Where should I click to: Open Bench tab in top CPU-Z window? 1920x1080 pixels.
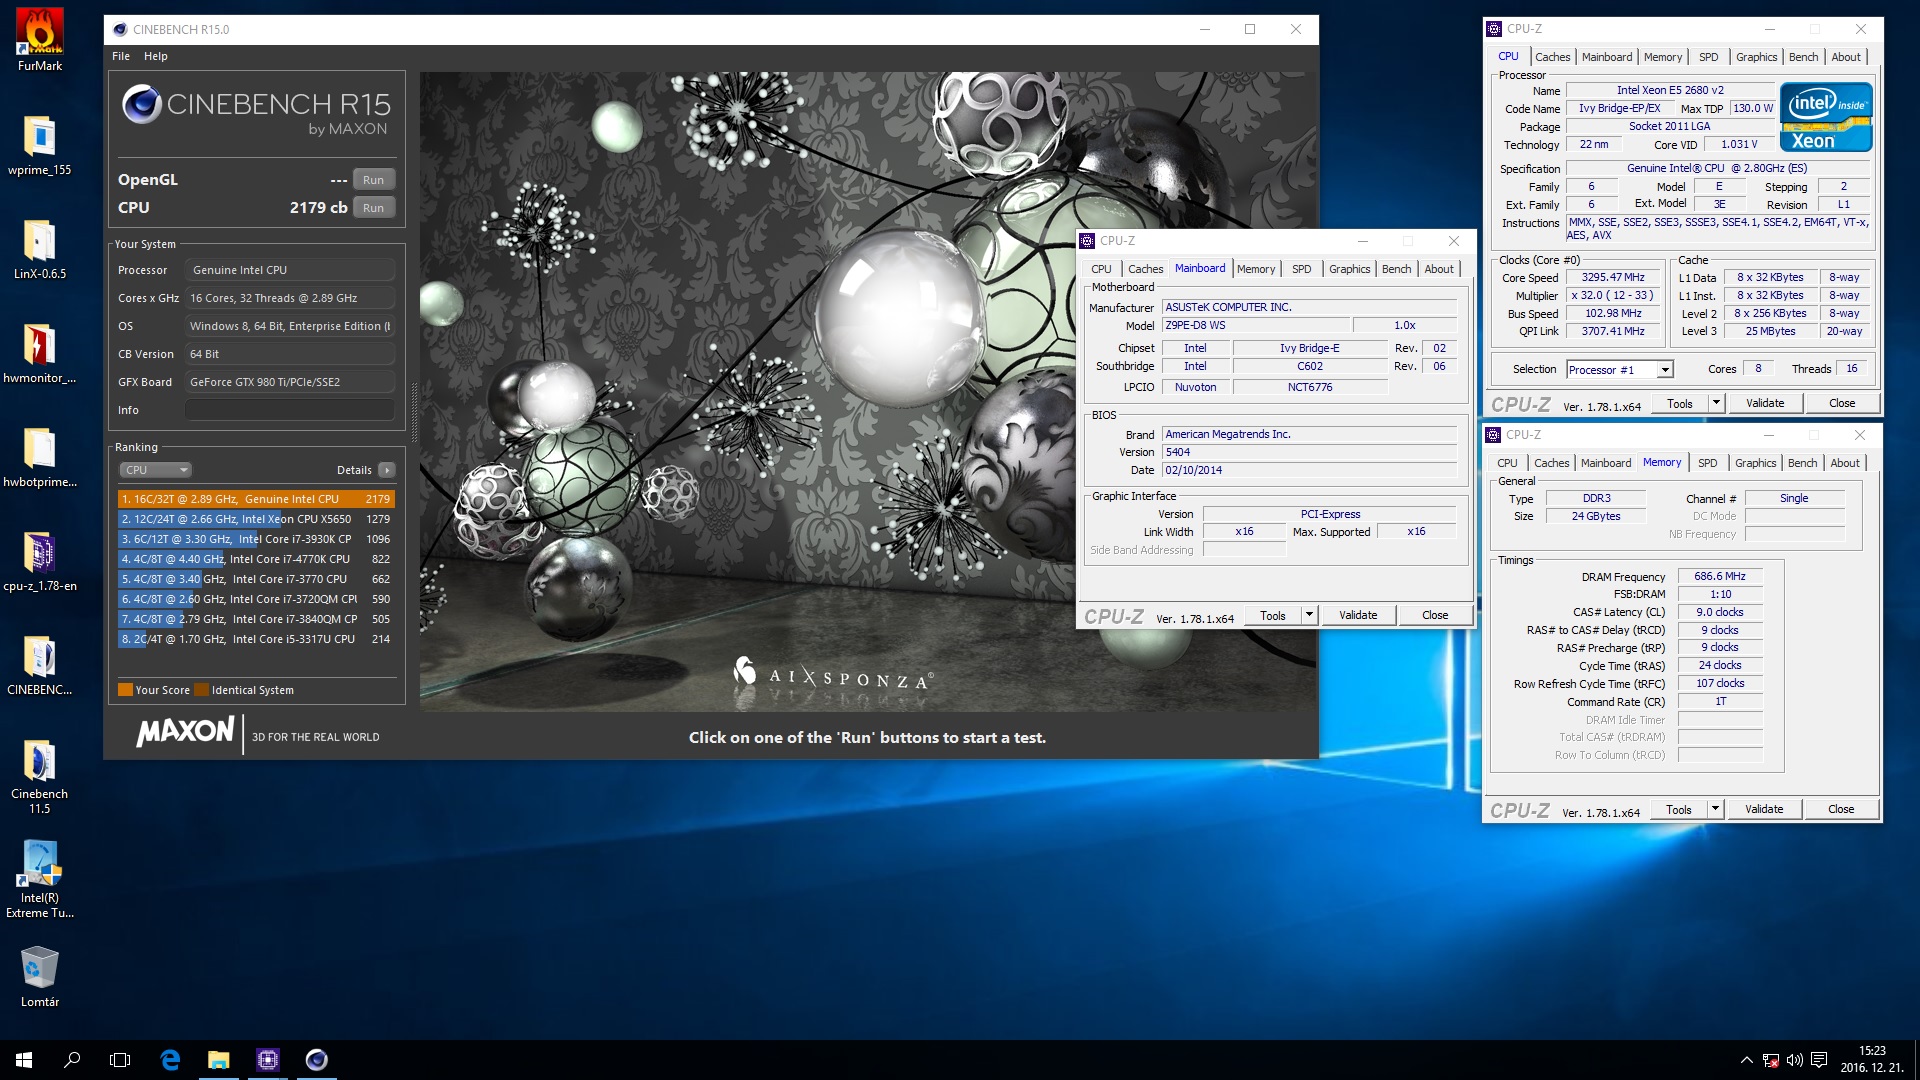(1803, 57)
